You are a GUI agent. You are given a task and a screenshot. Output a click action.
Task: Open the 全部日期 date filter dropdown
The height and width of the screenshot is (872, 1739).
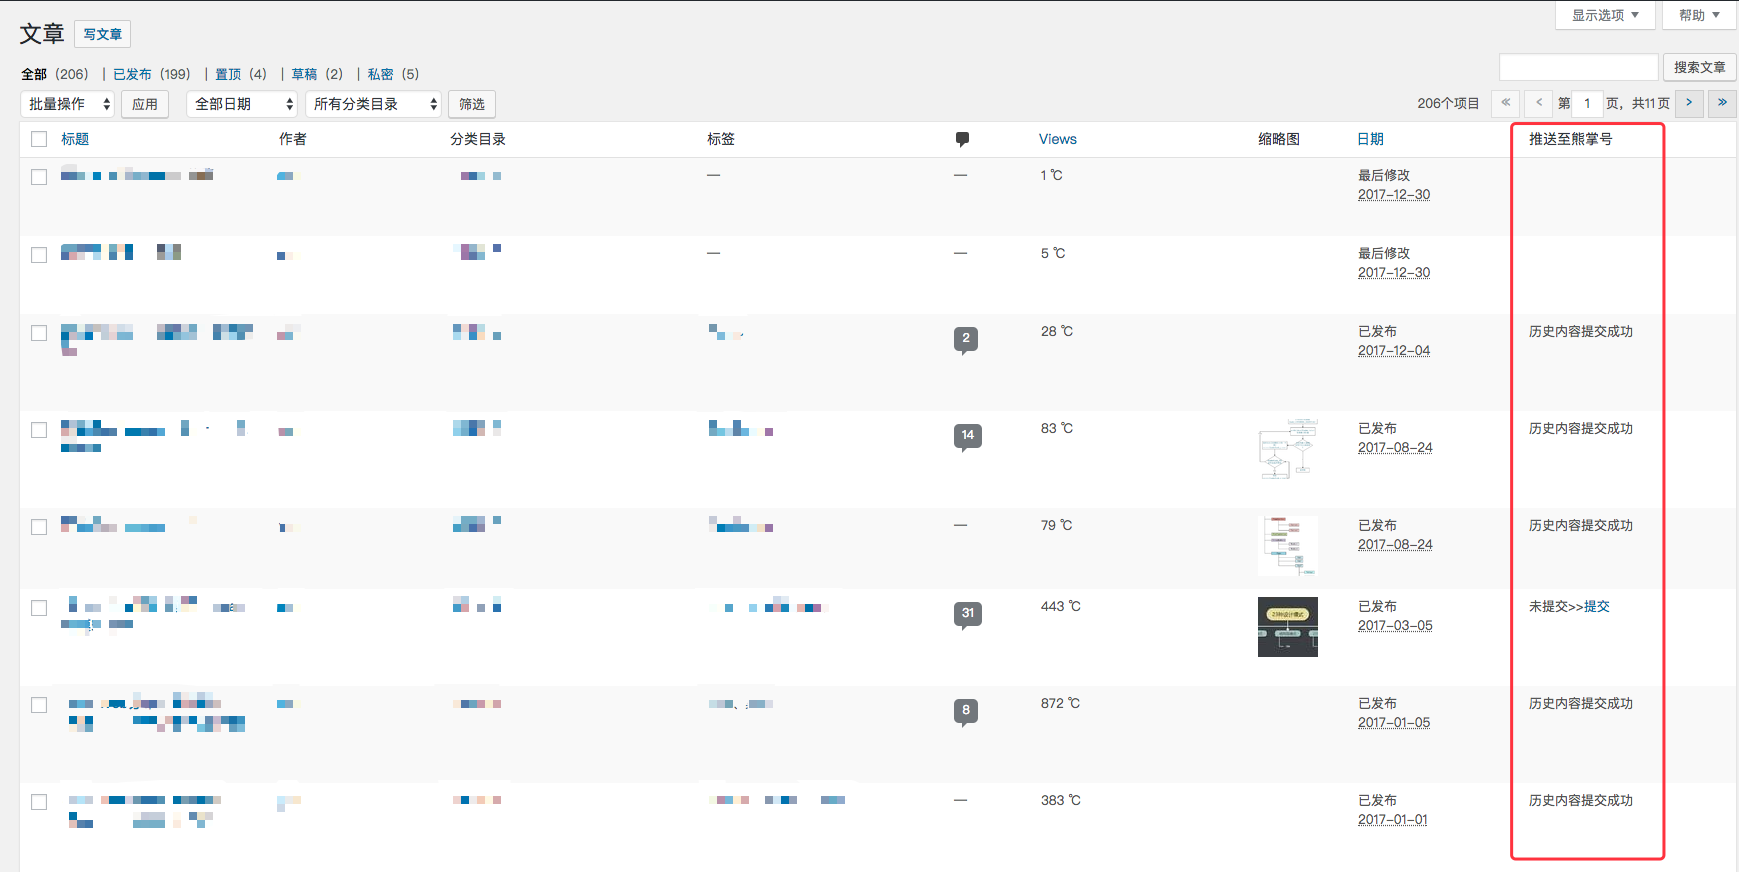pos(242,104)
